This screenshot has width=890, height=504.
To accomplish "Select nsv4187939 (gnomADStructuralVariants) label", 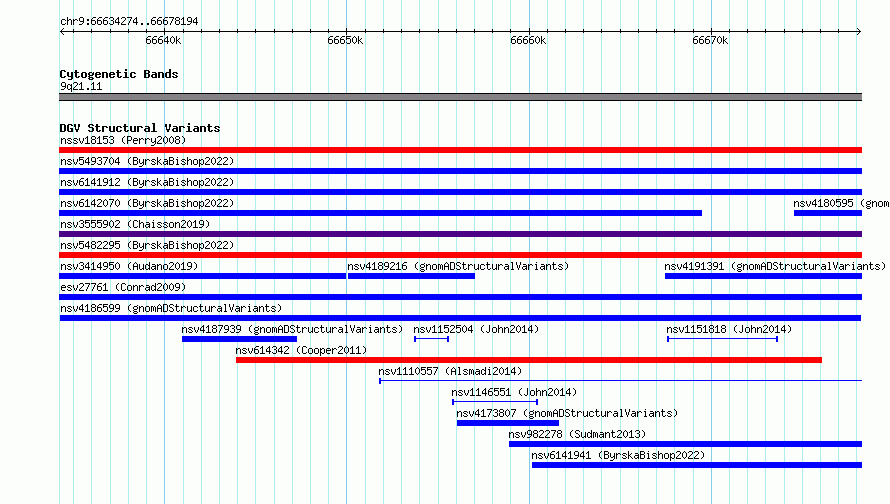I will tap(292, 329).
